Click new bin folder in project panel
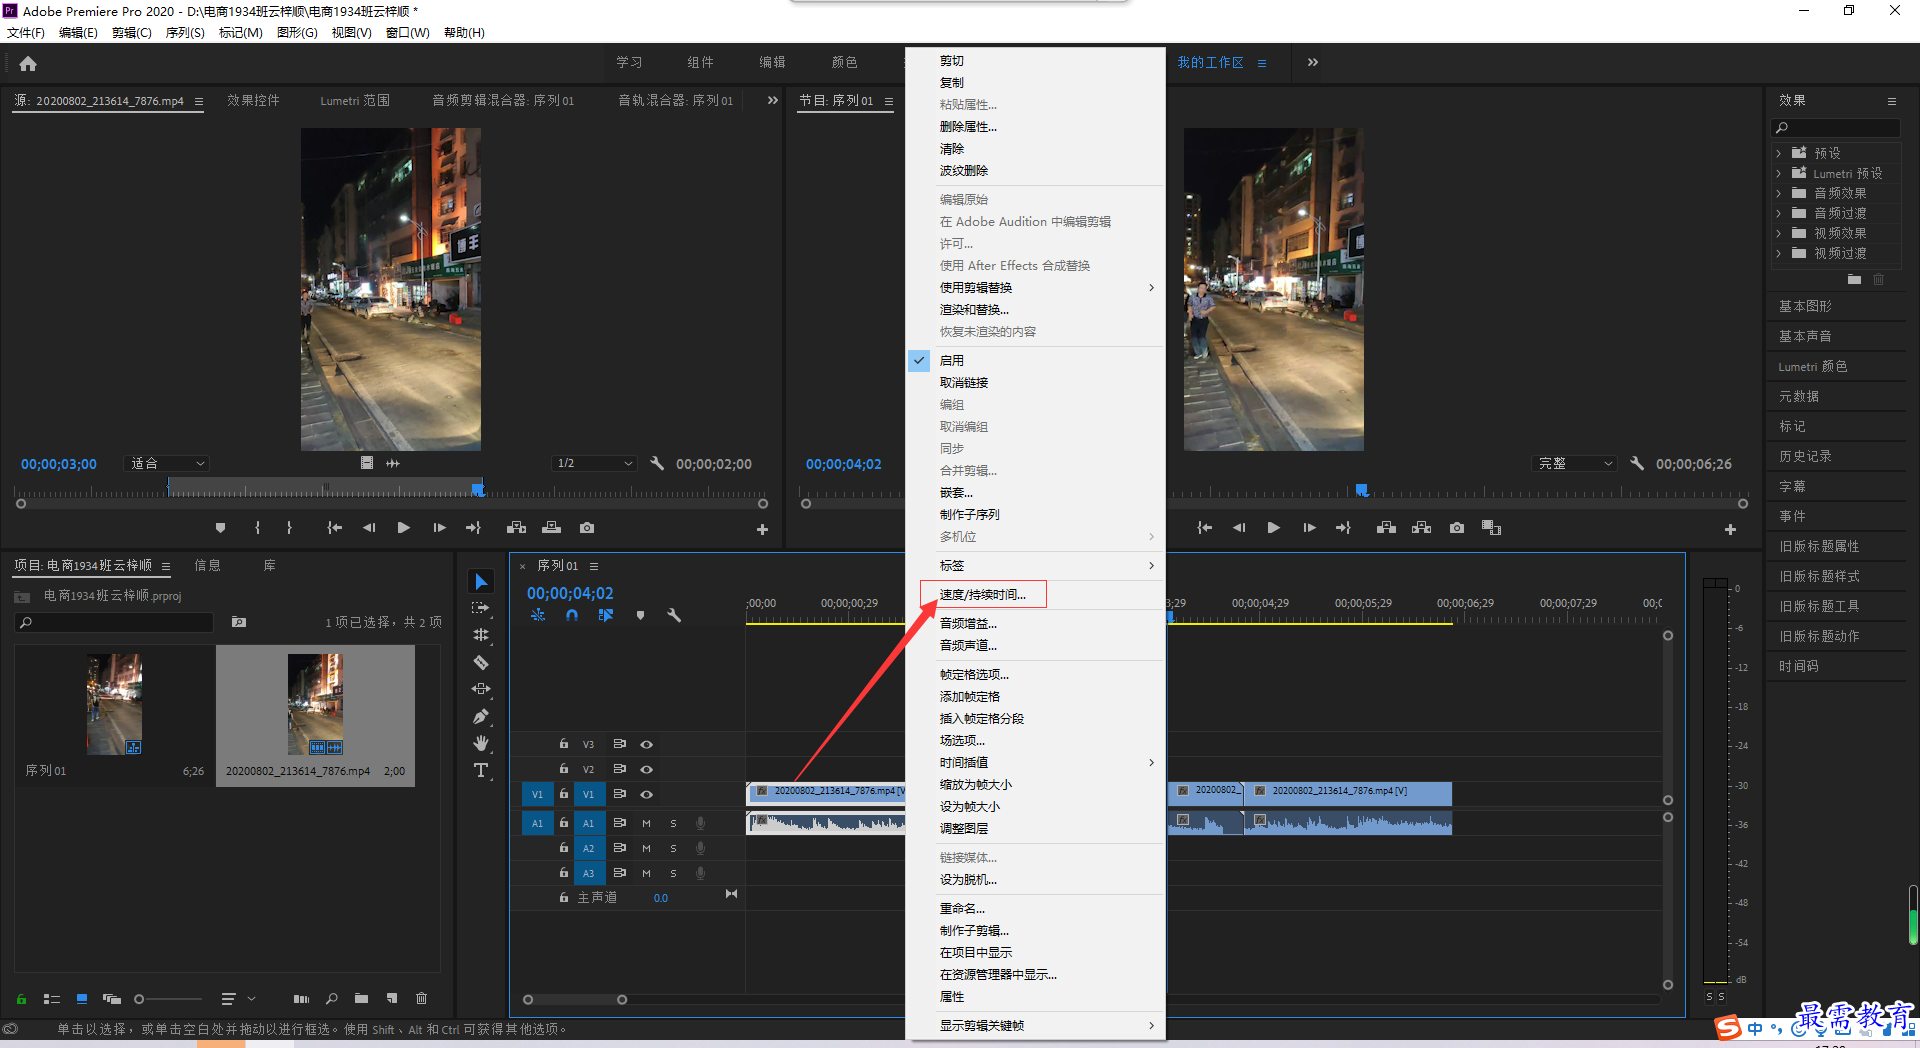The height and width of the screenshot is (1048, 1920). (361, 998)
